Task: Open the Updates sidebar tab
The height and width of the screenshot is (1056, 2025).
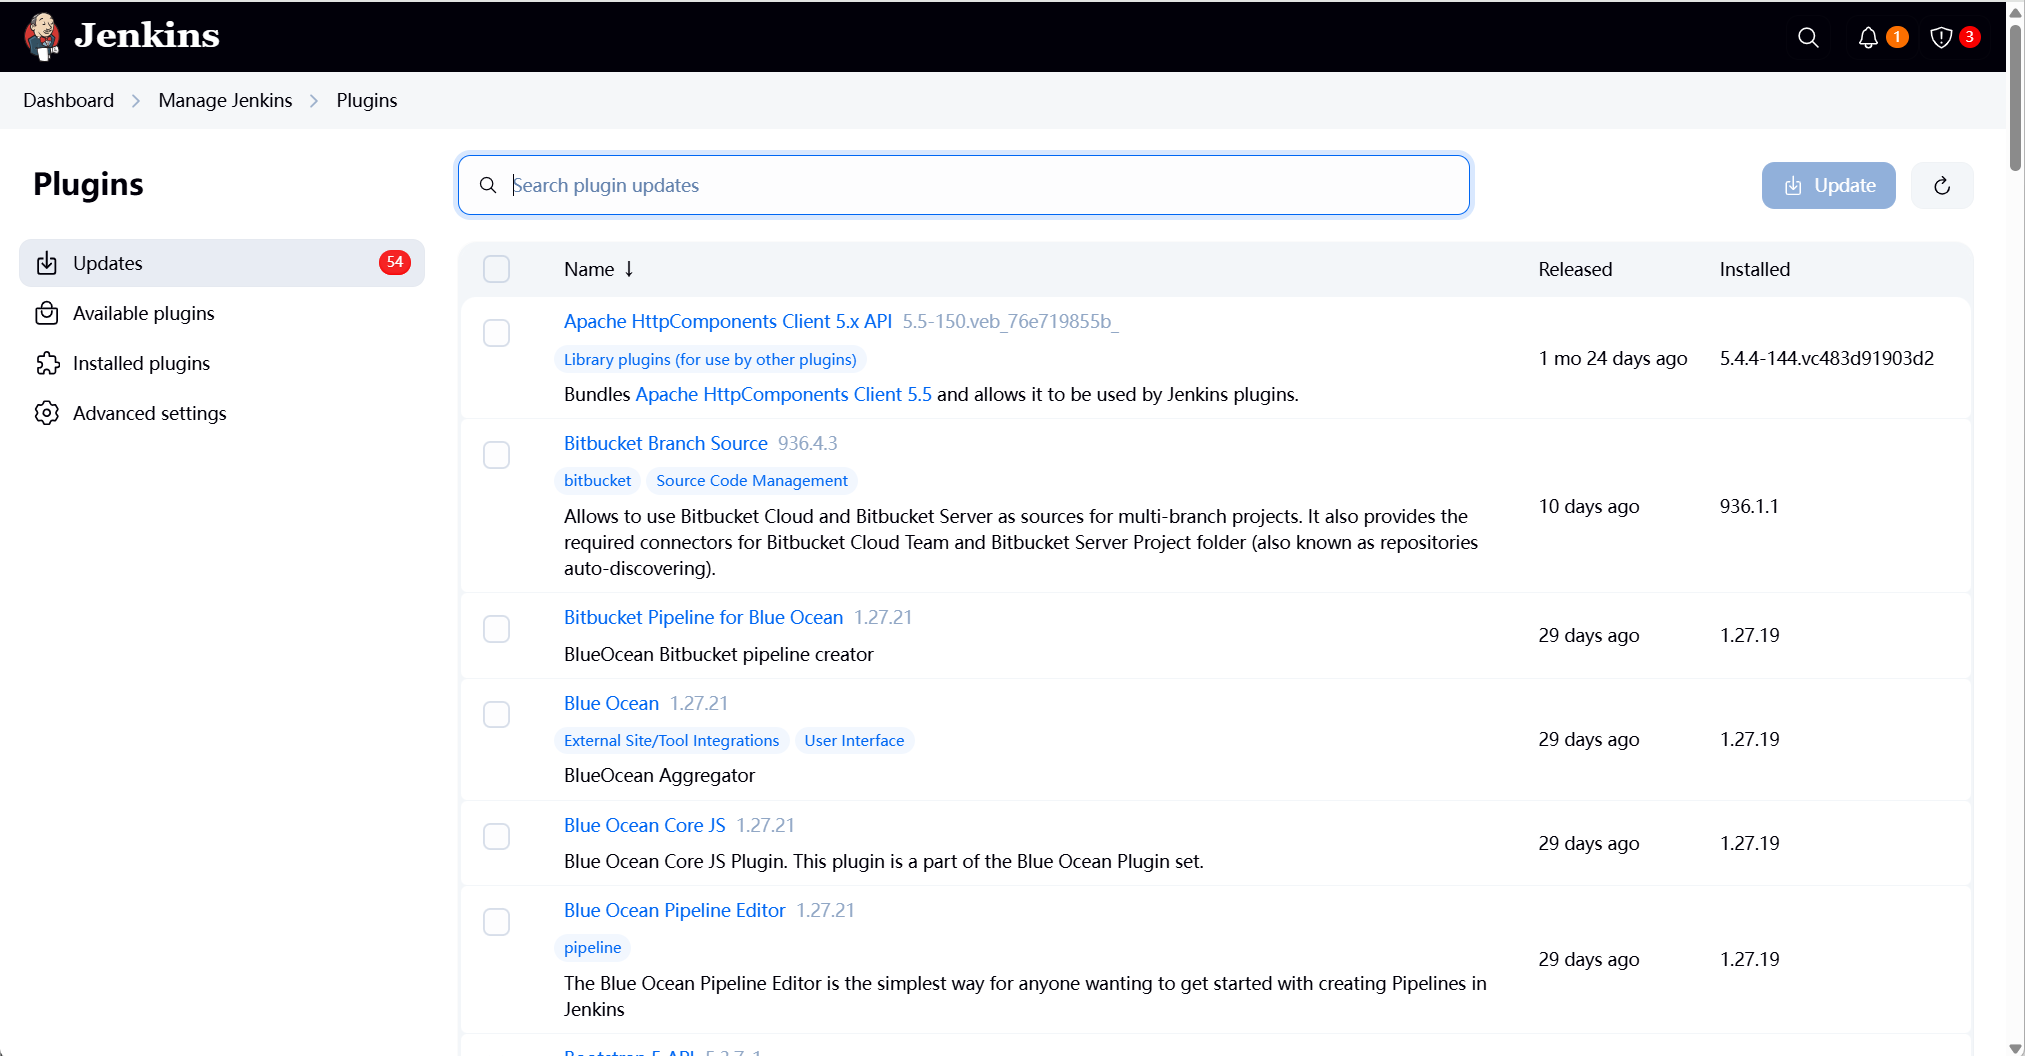Action: [222, 263]
